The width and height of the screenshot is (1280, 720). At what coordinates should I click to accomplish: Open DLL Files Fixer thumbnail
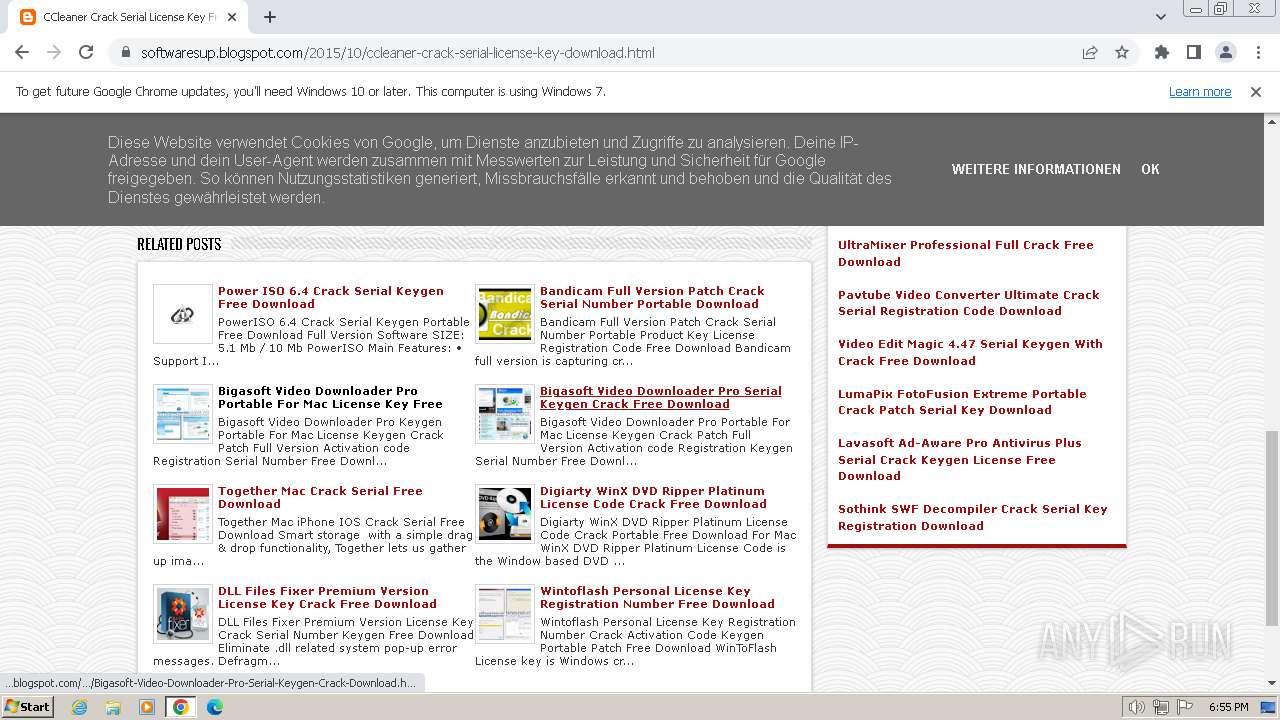tap(182, 614)
